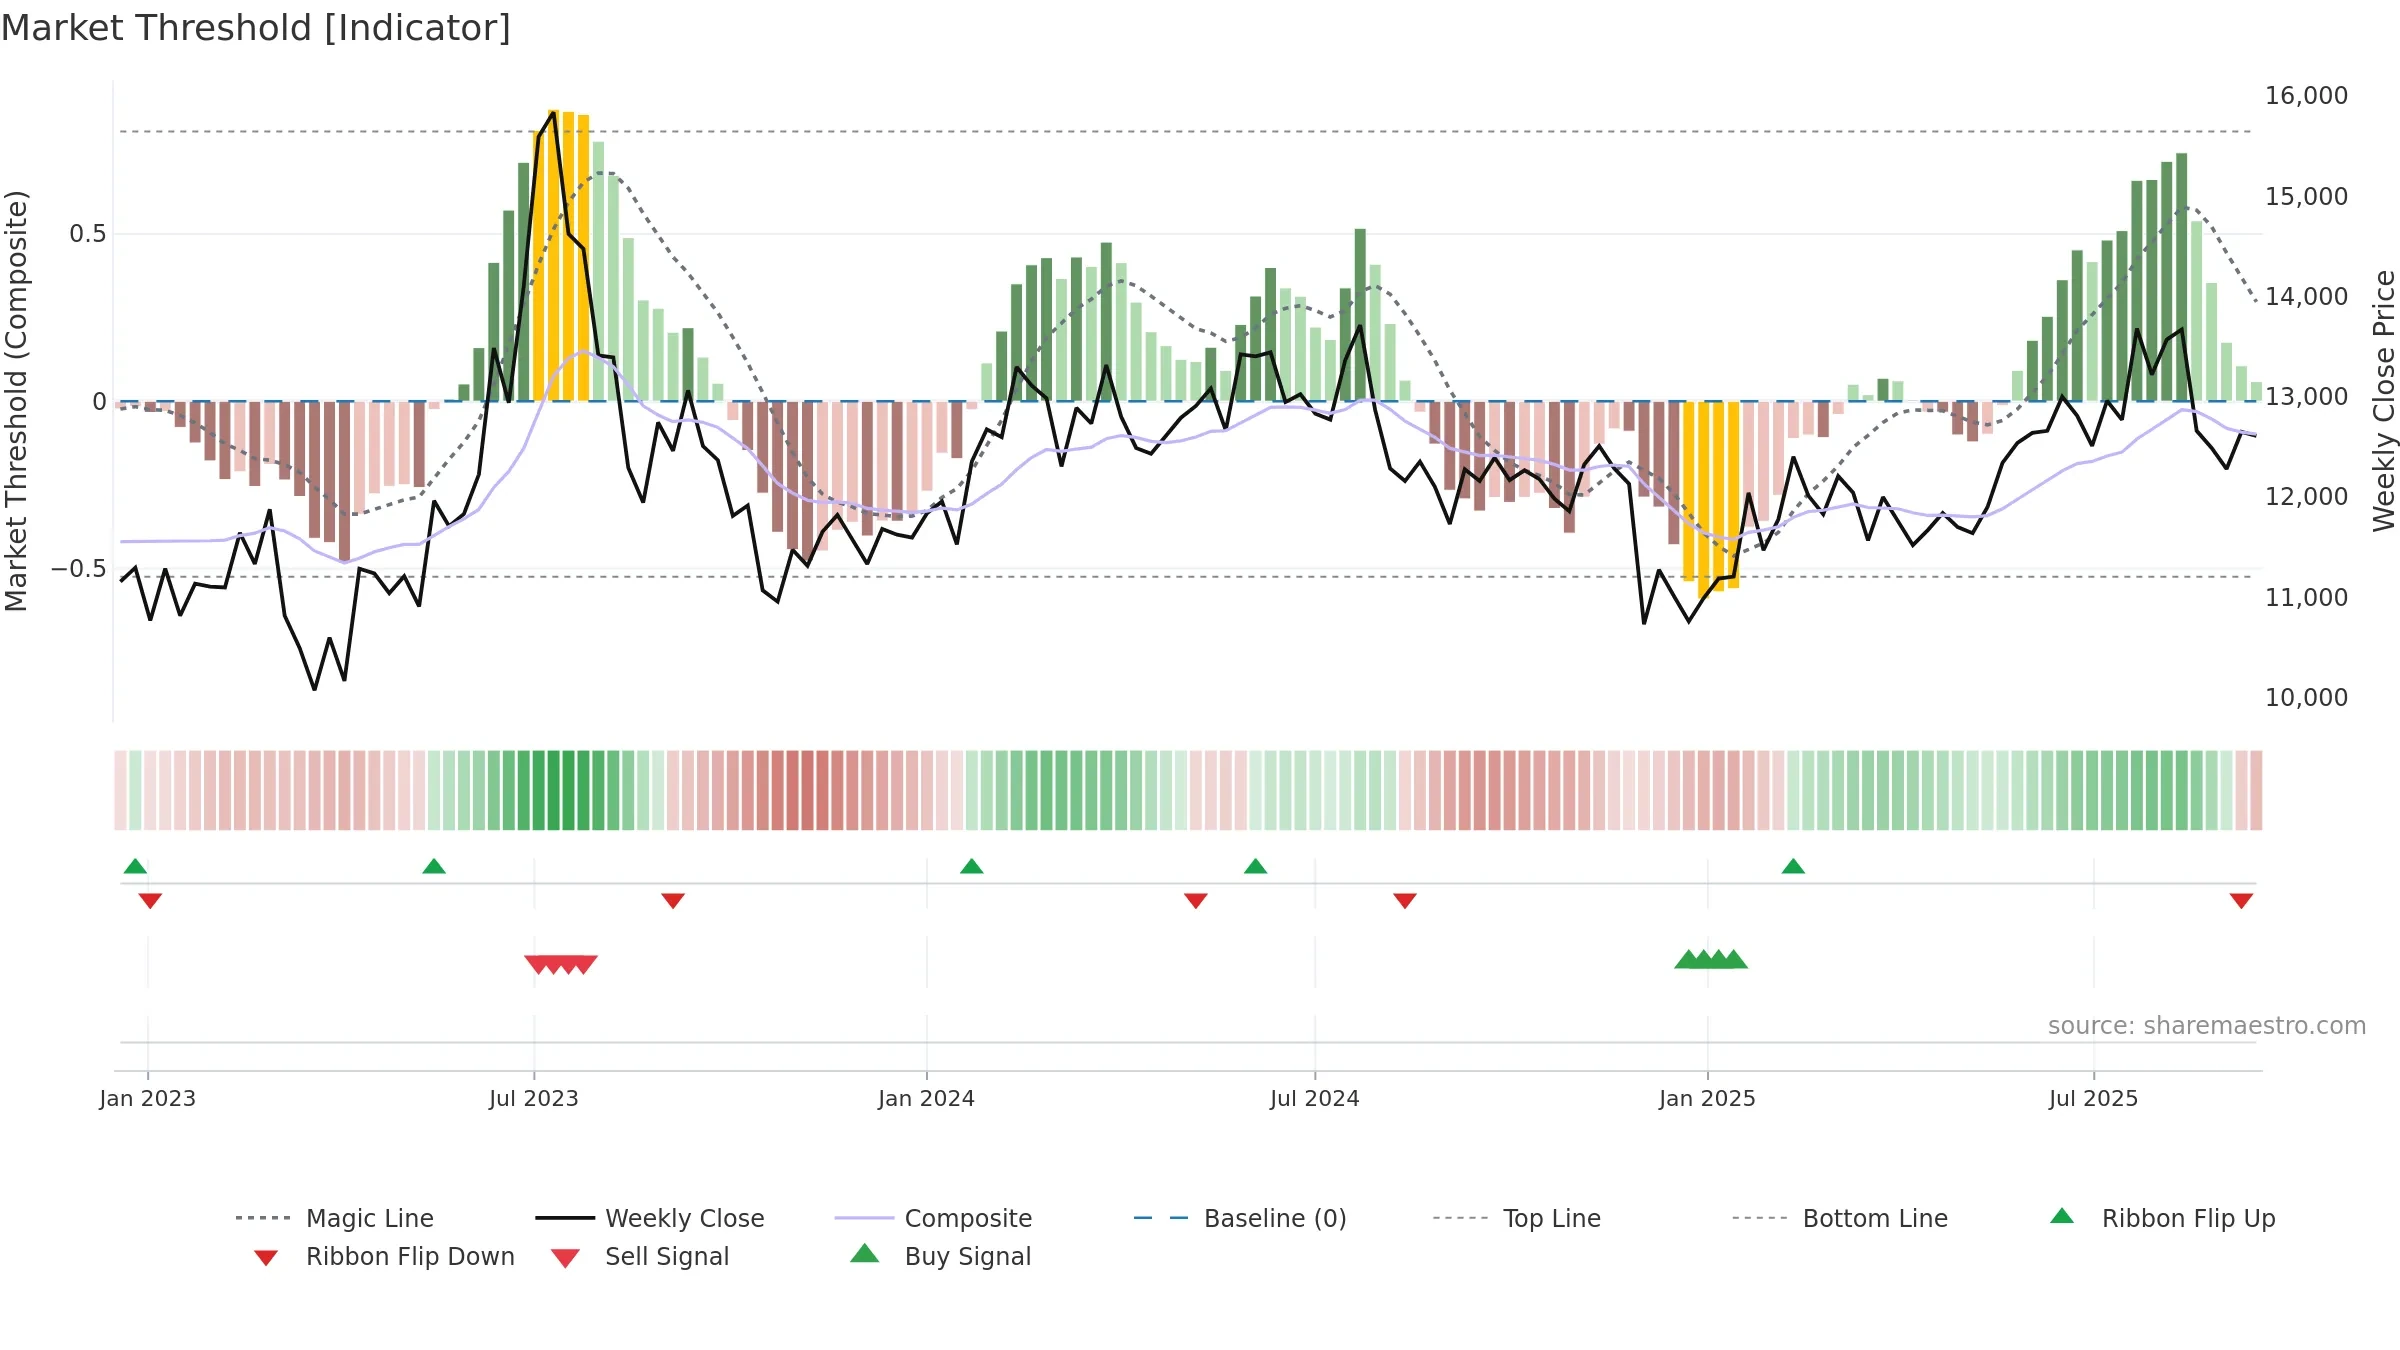Click the chart title Market Threshold [Indicator]

click(x=256, y=28)
